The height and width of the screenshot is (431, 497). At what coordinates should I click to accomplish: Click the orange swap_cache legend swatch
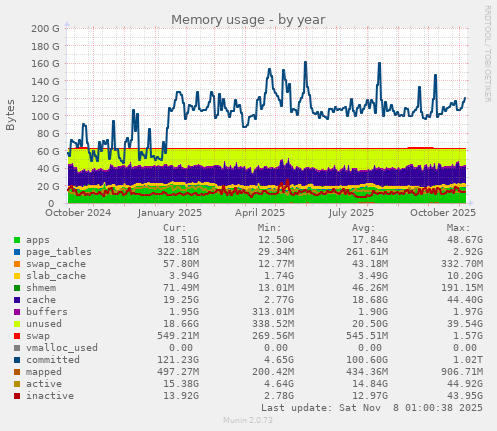pyautogui.click(x=17, y=264)
